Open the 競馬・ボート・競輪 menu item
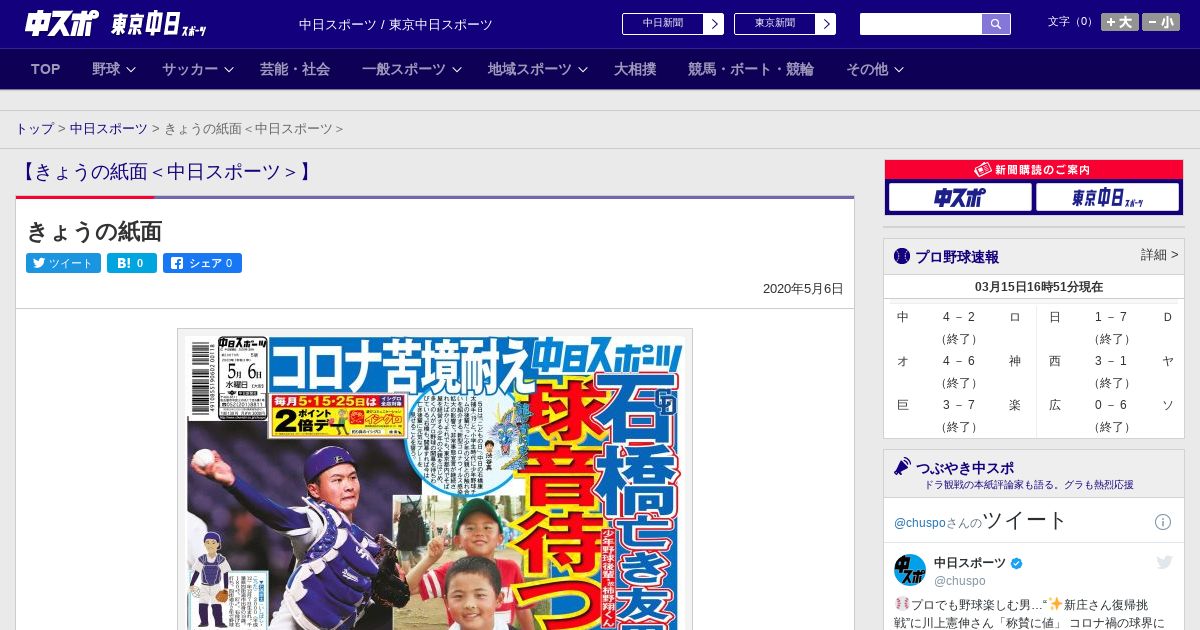Screen dimensions: 1200x630 751,69
